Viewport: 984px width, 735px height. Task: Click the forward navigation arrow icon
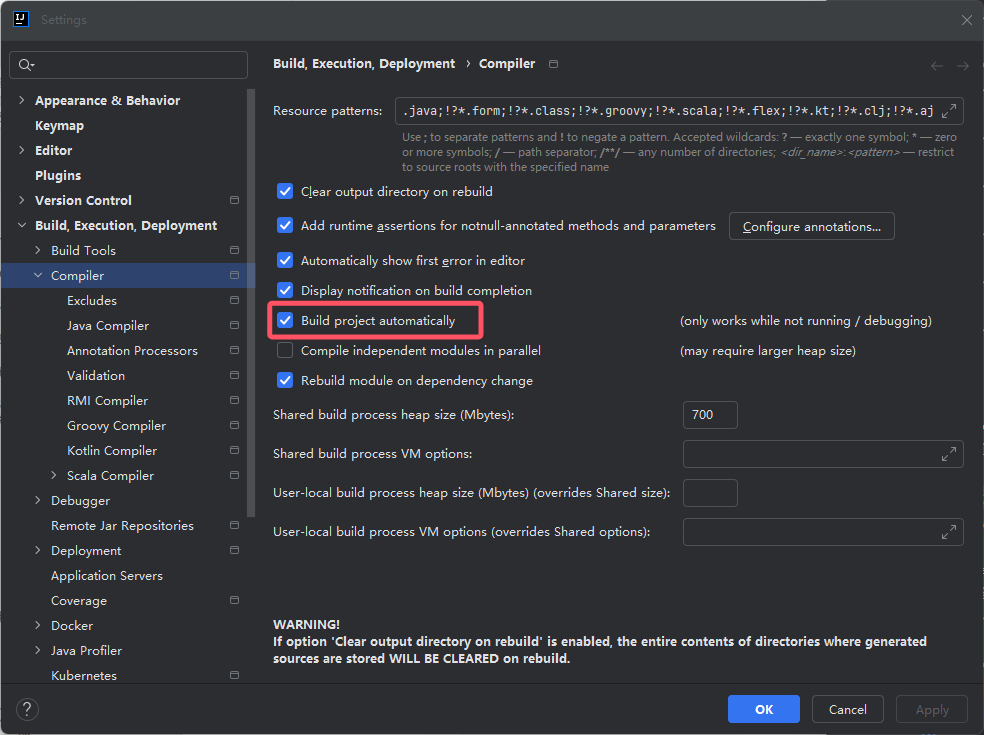(963, 66)
